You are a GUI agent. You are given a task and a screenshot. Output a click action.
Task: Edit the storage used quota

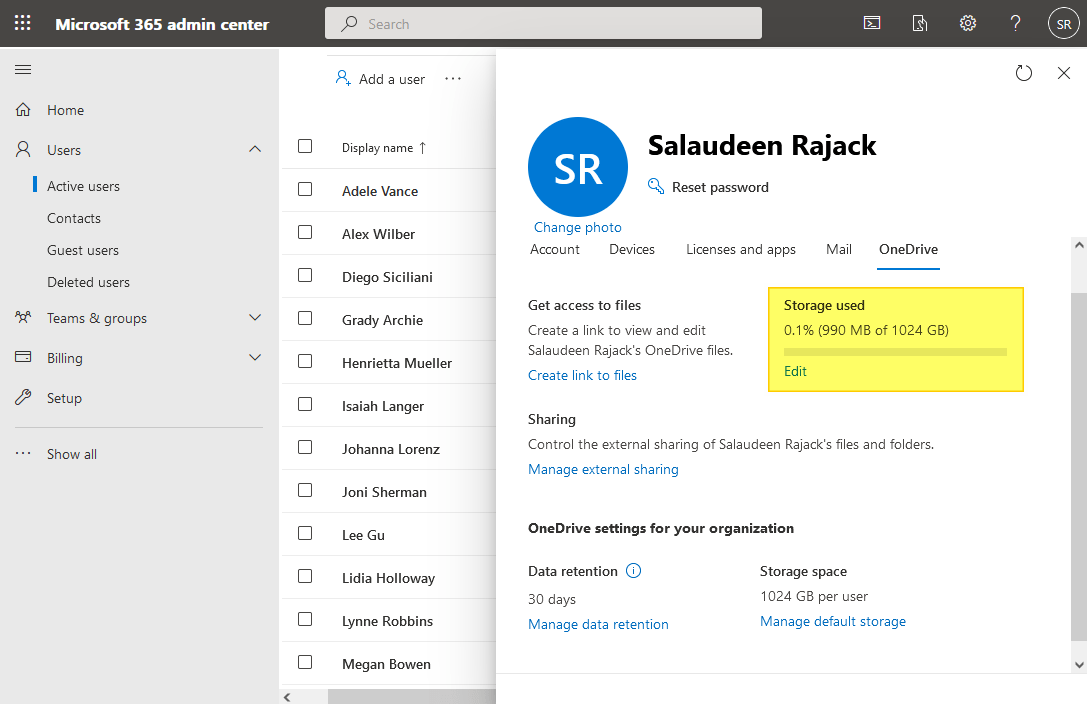coord(795,371)
